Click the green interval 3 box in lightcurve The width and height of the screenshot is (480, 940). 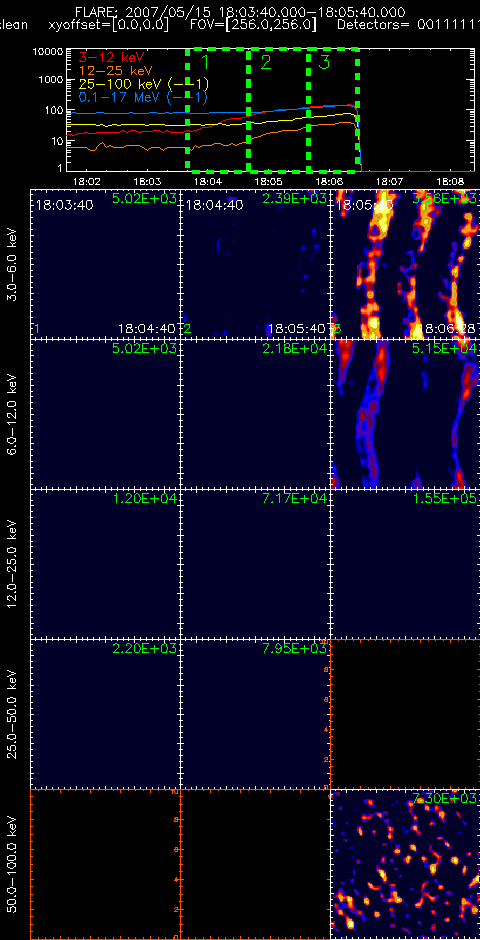pos(333,110)
